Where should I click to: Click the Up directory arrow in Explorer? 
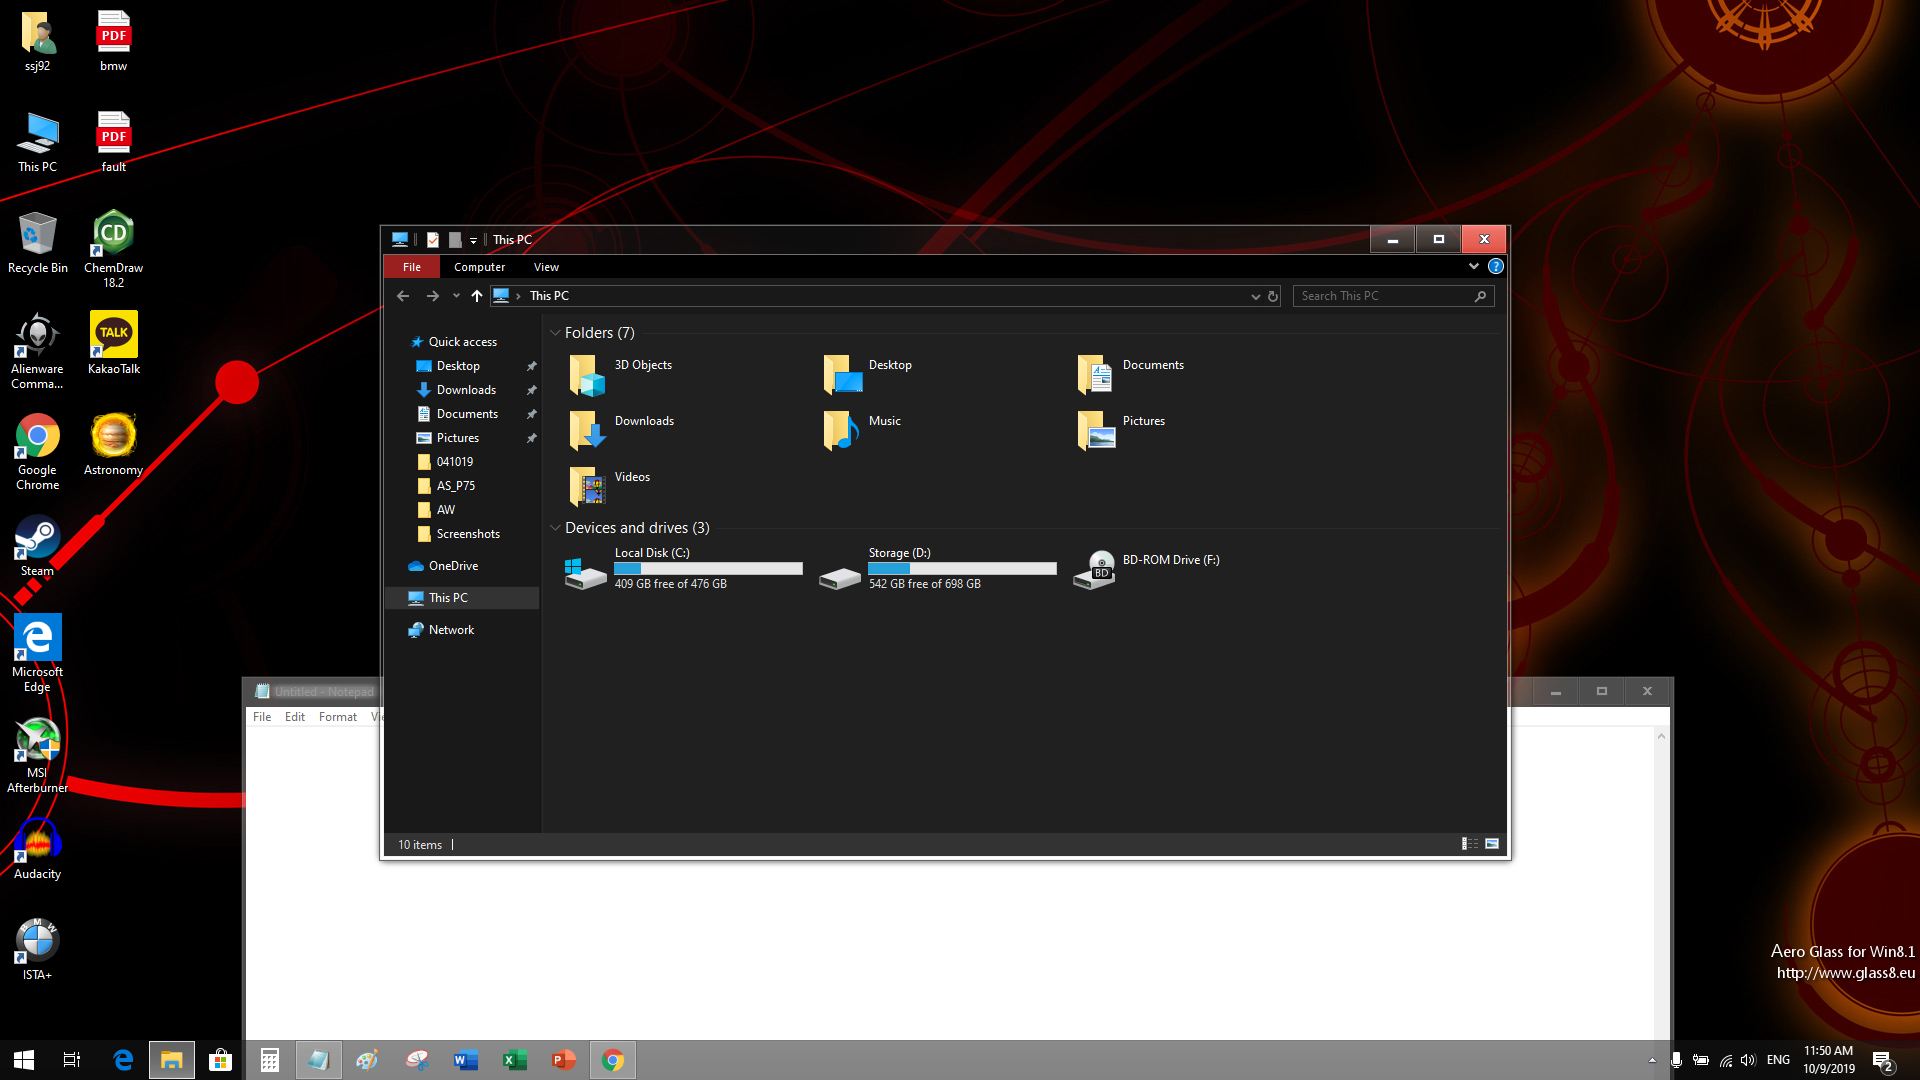click(477, 296)
